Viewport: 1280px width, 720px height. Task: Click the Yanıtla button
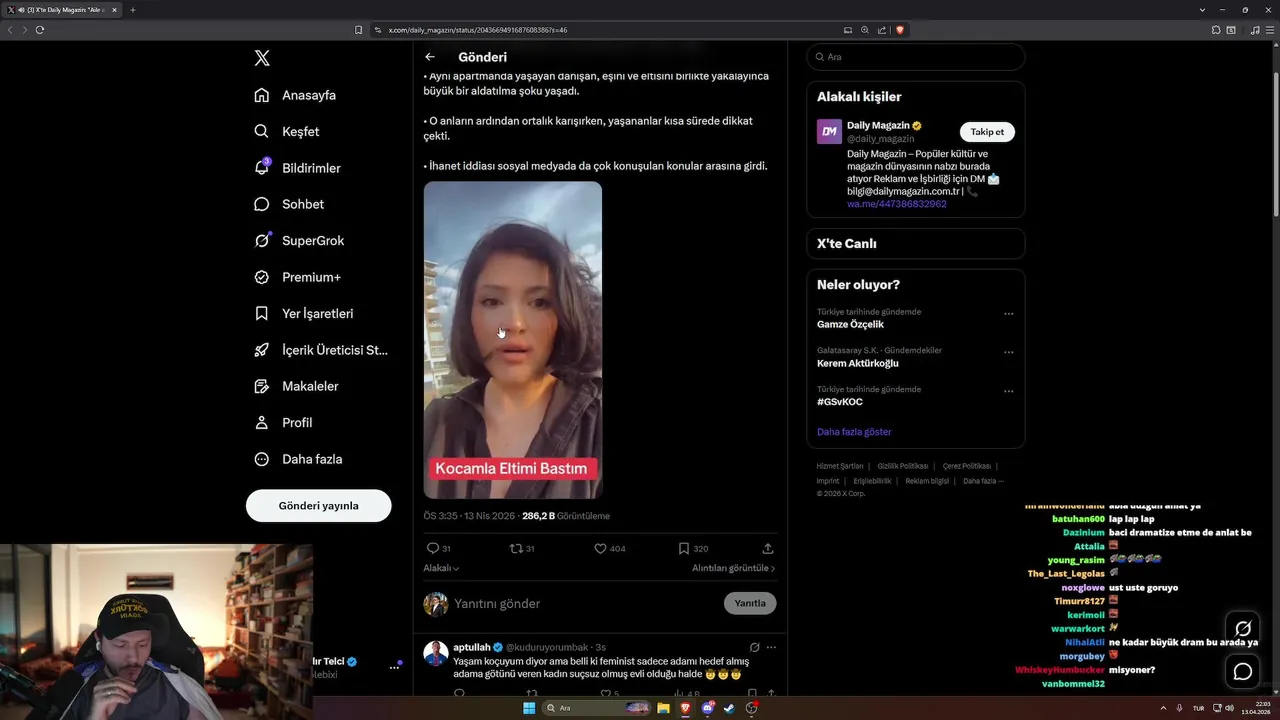click(750, 603)
